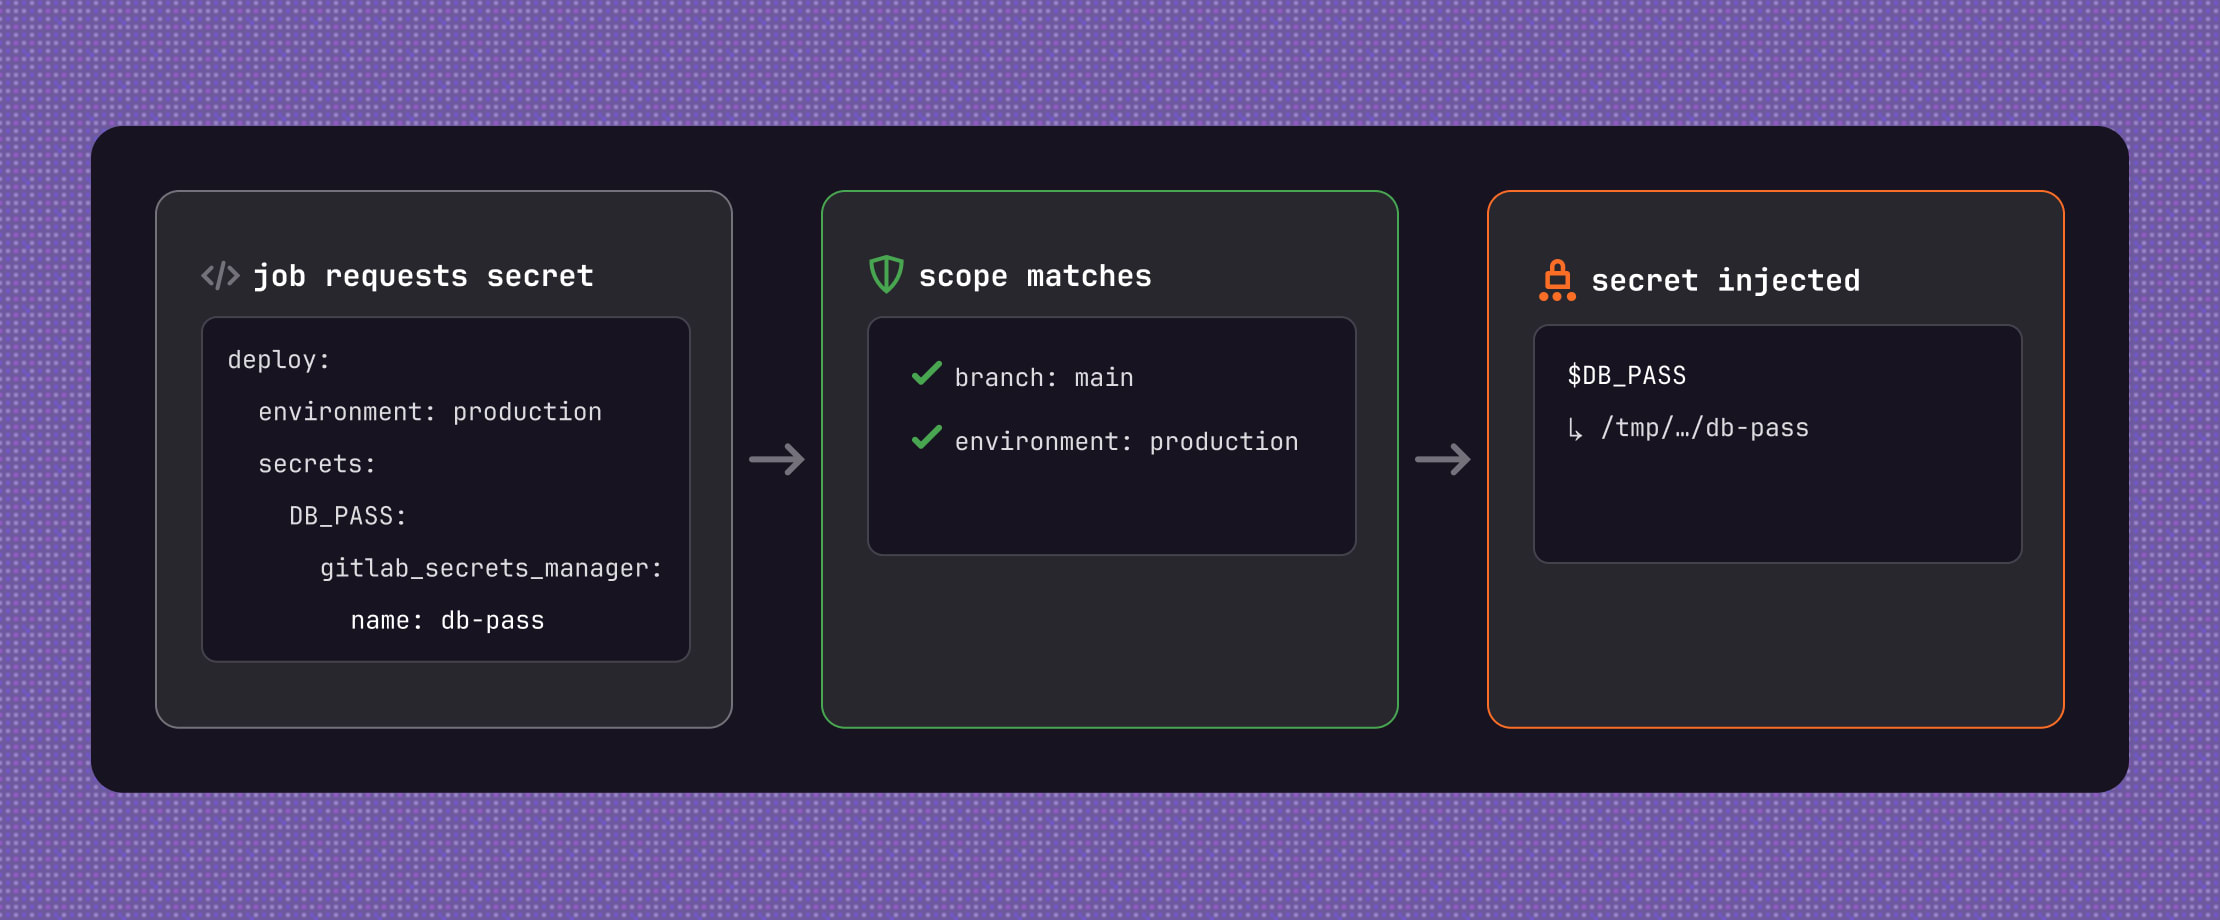
Task: Click 'environment: production' in the scope box
Action: click(x=1127, y=442)
